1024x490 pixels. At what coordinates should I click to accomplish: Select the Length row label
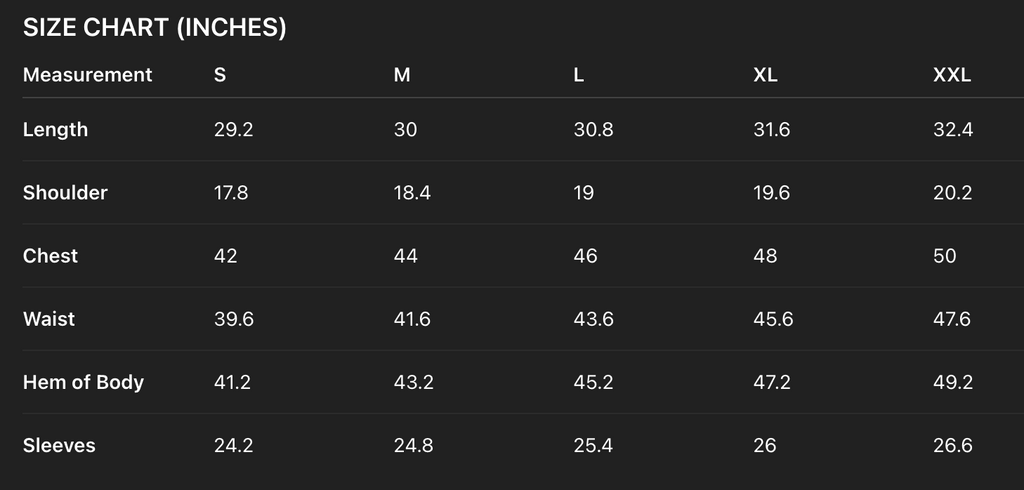[56, 129]
